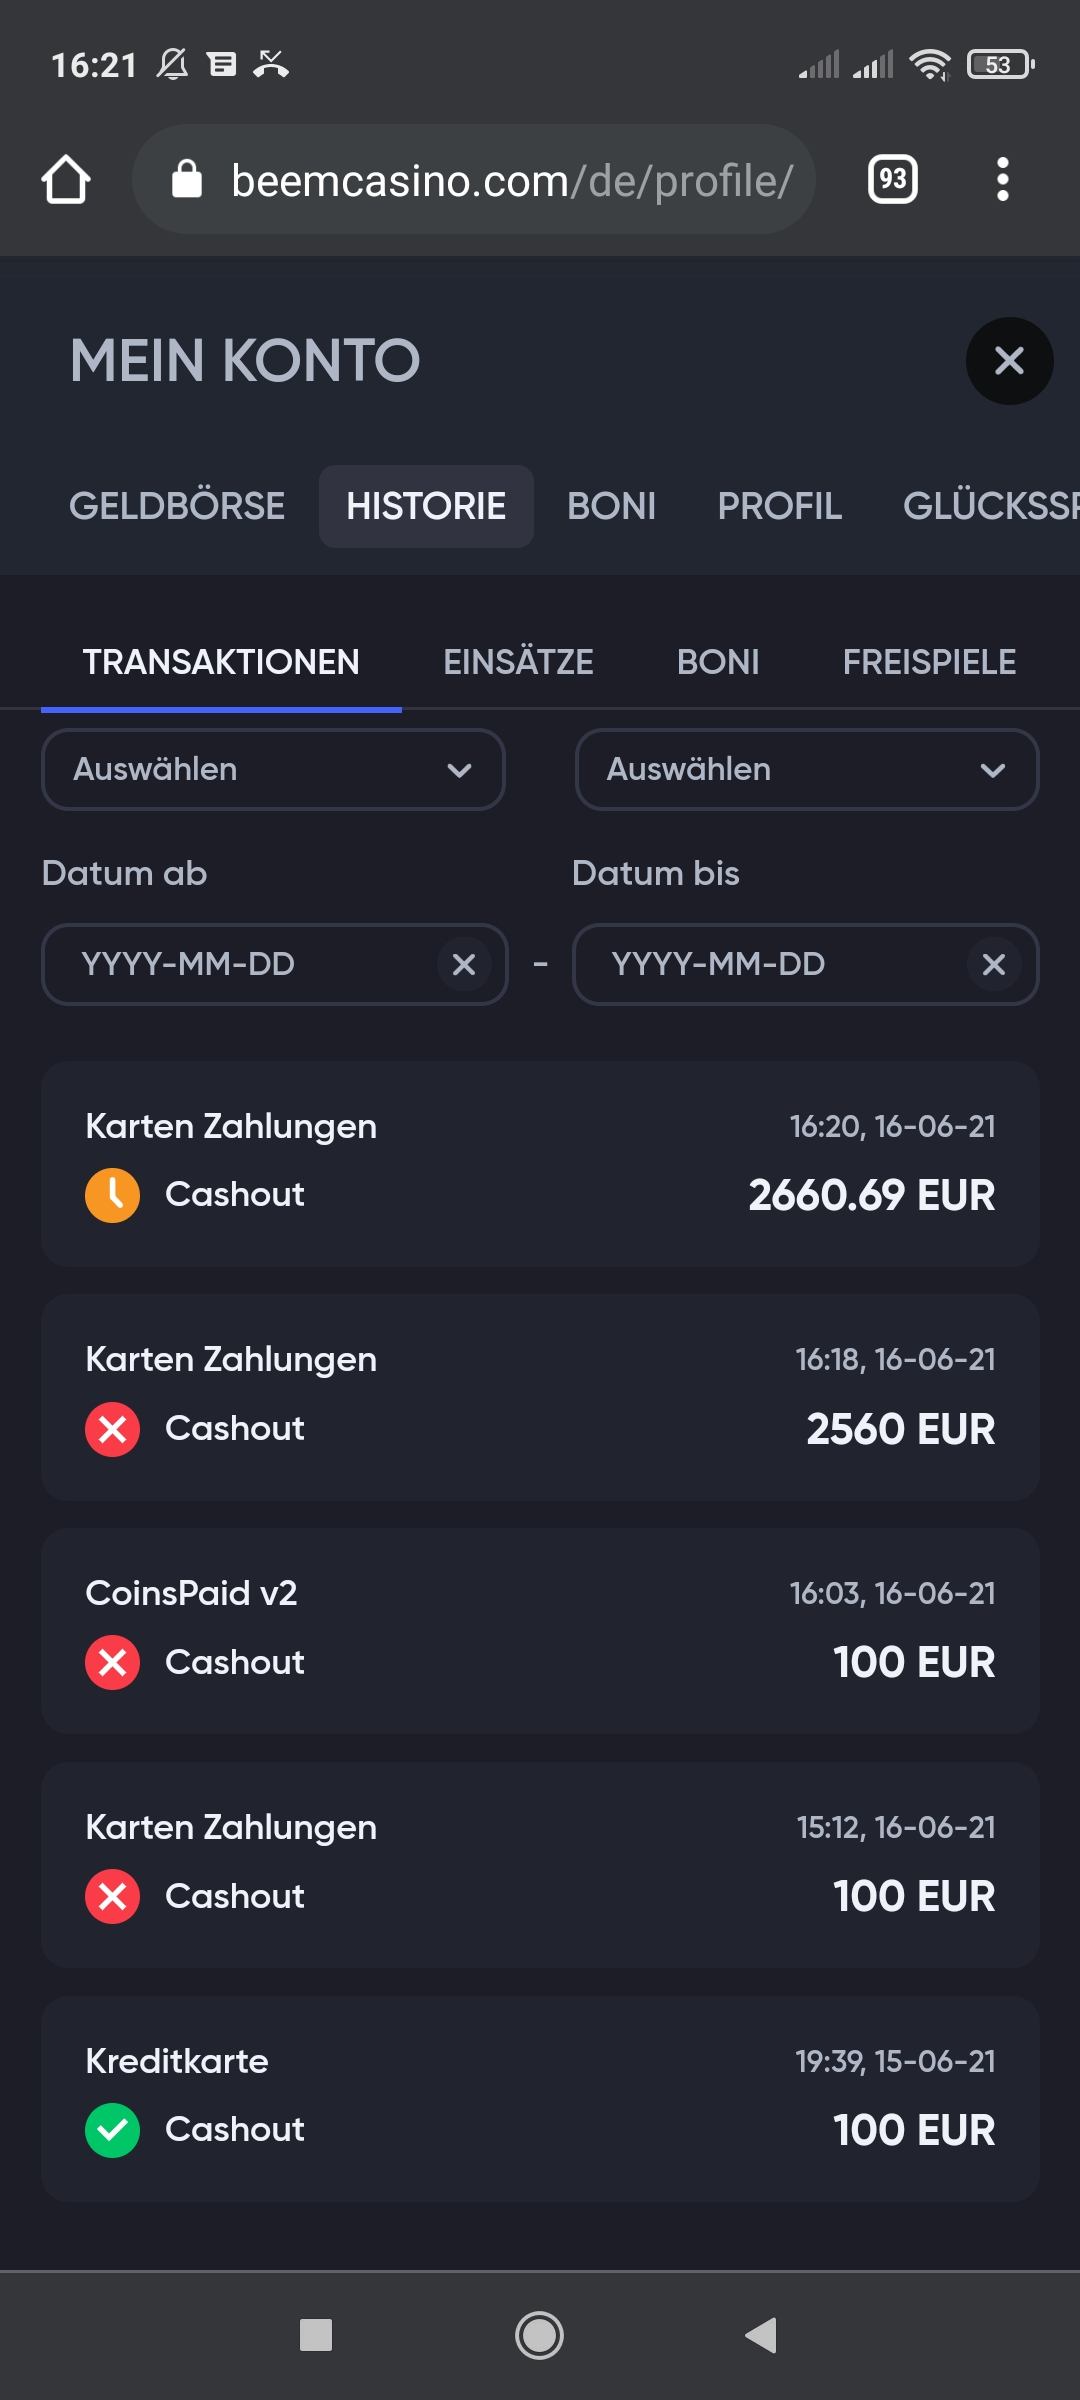Expand the left Auswählen dropdown
1080x2400 pixels.
tap(273, 770)
